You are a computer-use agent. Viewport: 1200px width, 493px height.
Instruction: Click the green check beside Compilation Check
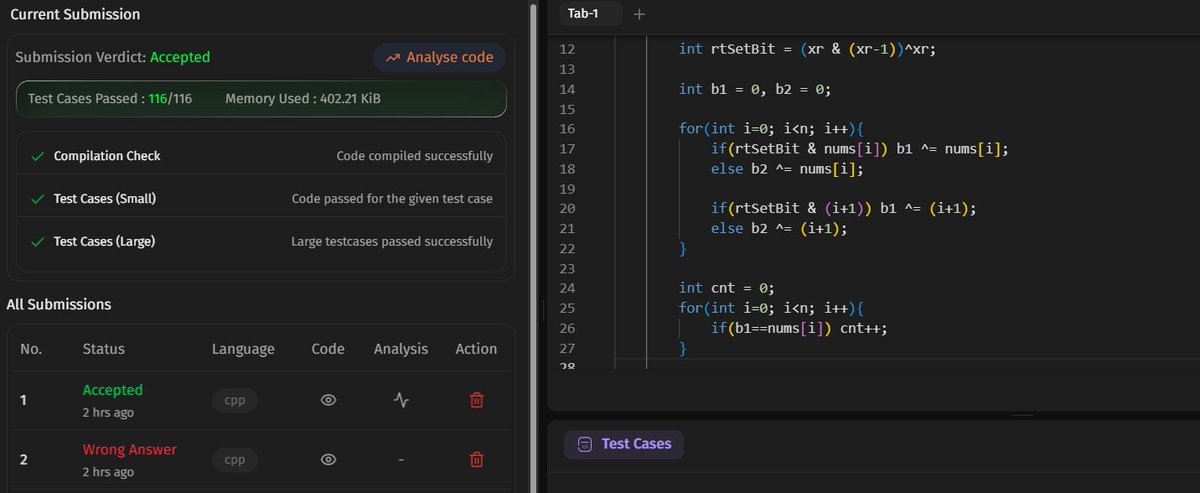[x=37, y=156]
